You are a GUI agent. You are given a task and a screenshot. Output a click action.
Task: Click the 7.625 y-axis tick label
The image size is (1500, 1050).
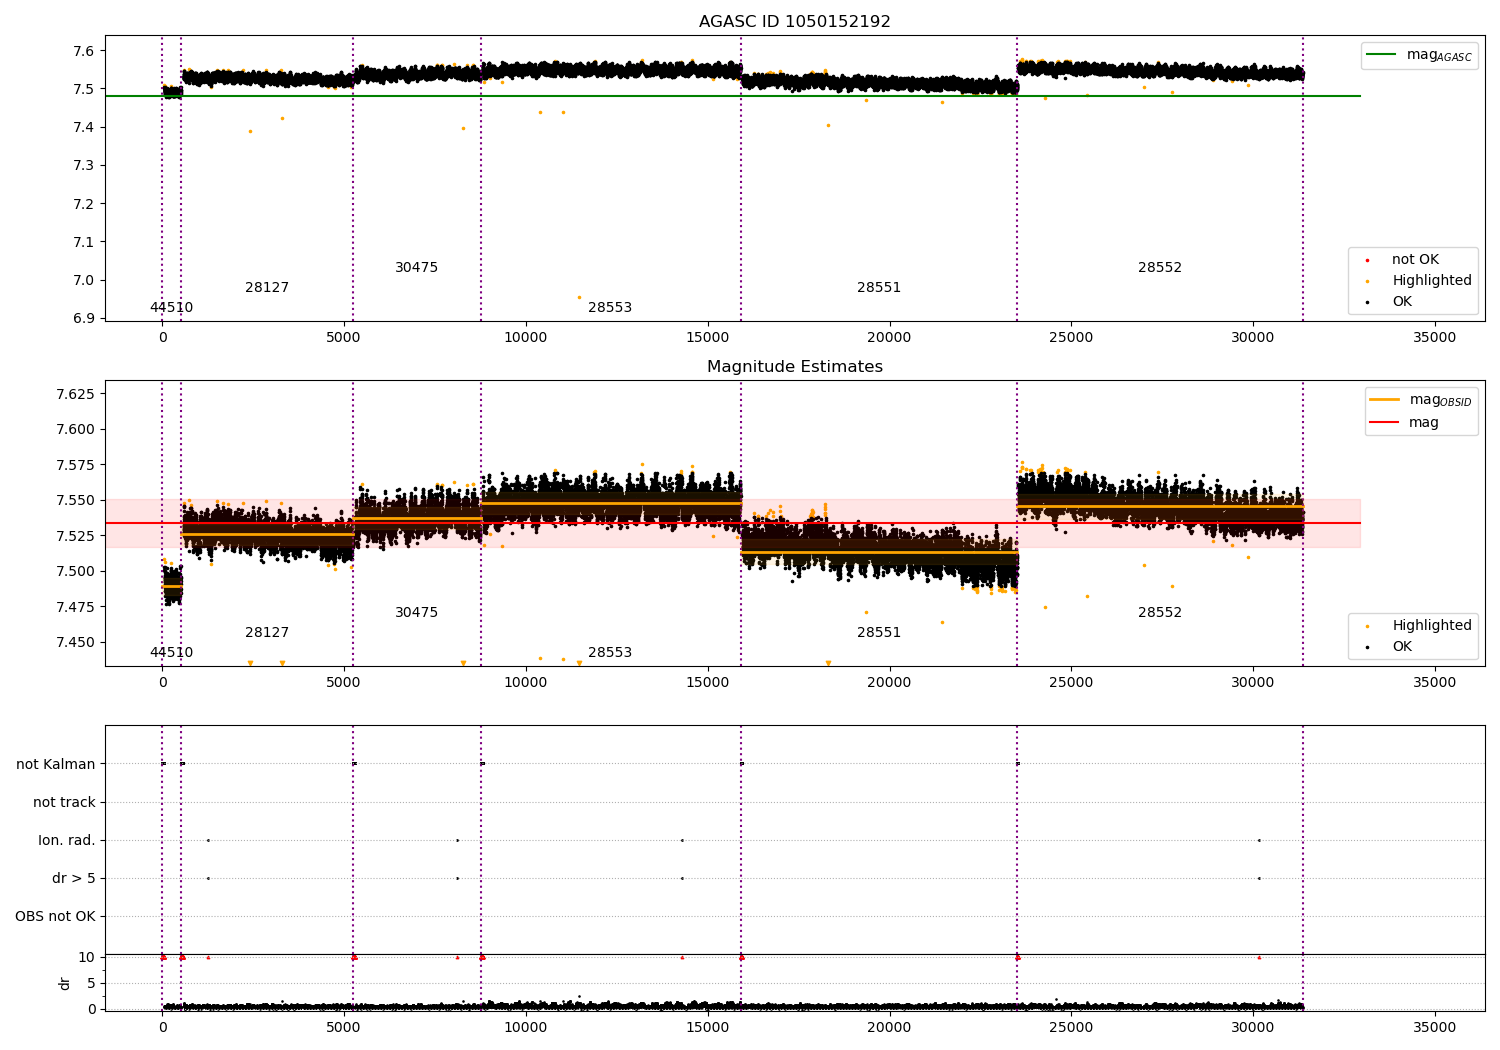75,394
